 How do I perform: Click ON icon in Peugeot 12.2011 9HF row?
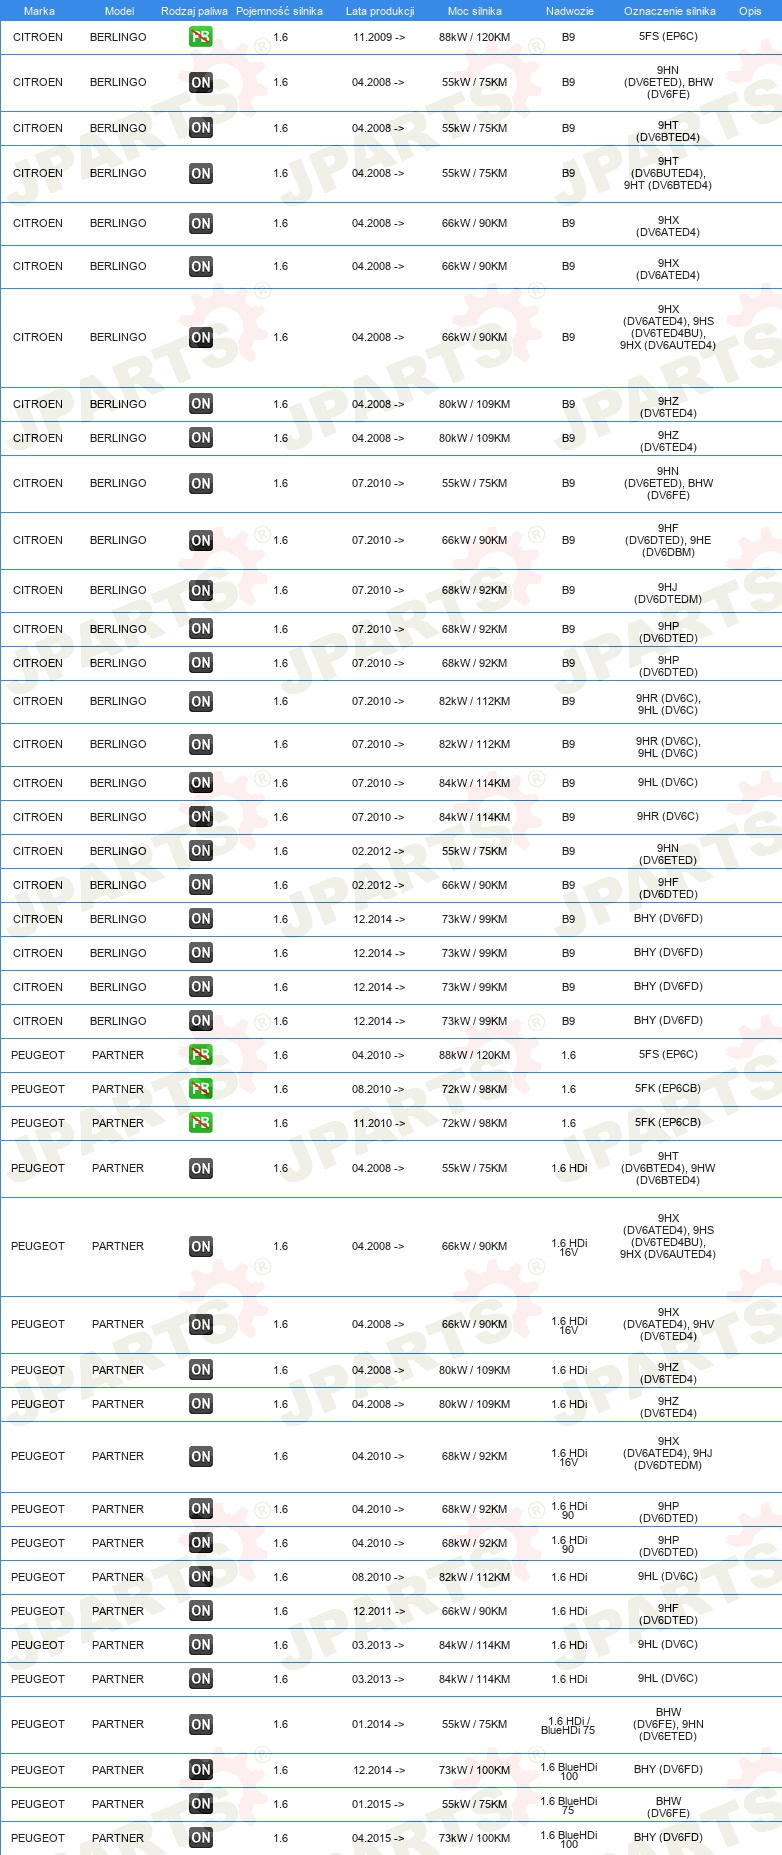click(201, 1611)
